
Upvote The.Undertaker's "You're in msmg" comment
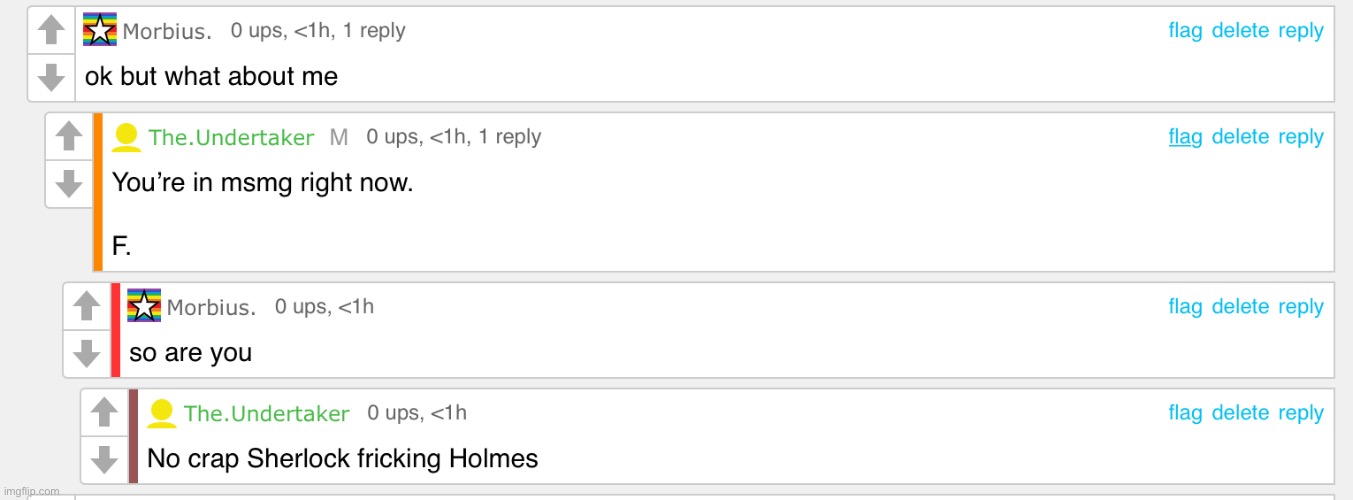click(x=69, y=136)
